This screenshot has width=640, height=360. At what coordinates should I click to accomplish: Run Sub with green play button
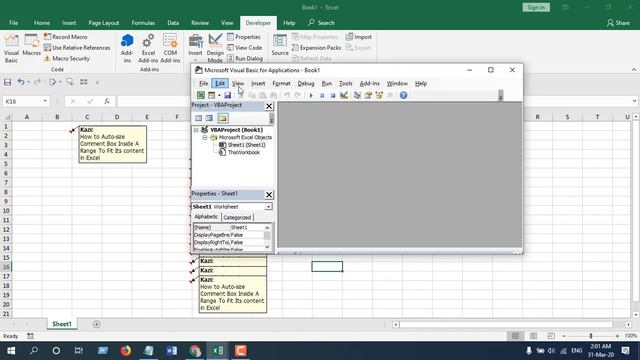pos(311,95)
